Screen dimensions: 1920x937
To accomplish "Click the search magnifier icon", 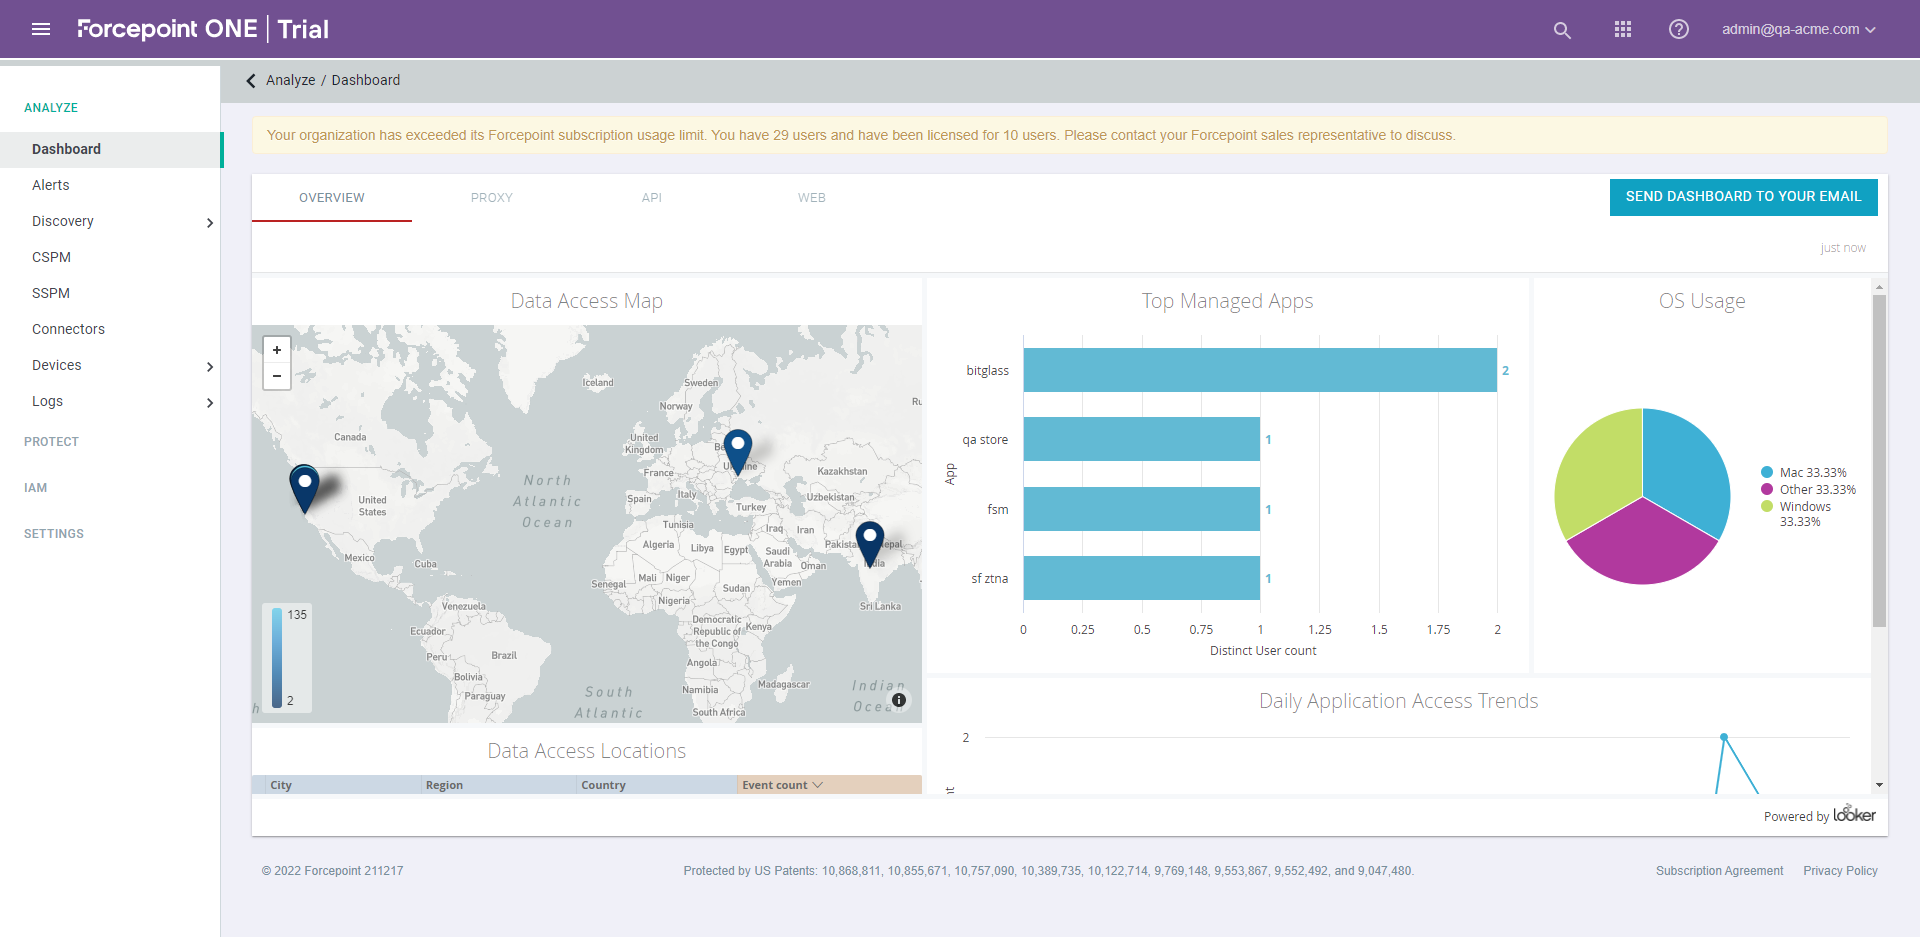I will pyautogui.click(x=1562, y=30).
